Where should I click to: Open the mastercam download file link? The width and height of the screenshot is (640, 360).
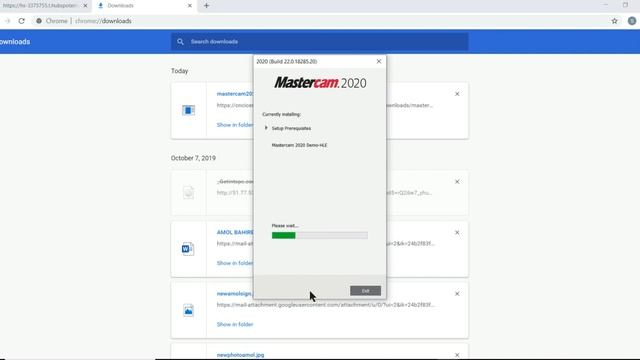pos(235,94)
